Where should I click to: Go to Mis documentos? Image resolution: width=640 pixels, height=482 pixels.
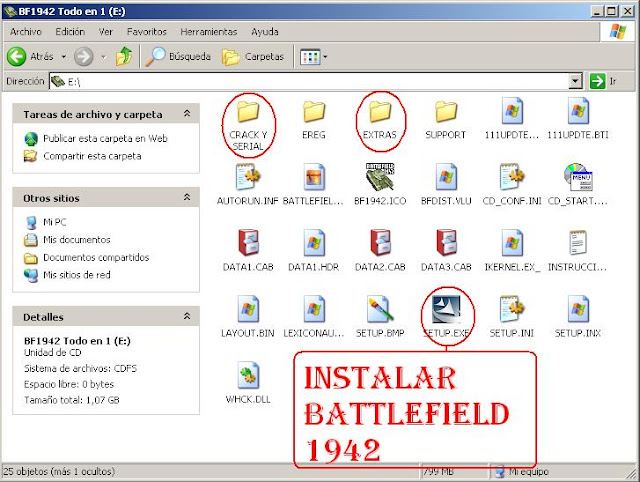[x=67, y=240]
